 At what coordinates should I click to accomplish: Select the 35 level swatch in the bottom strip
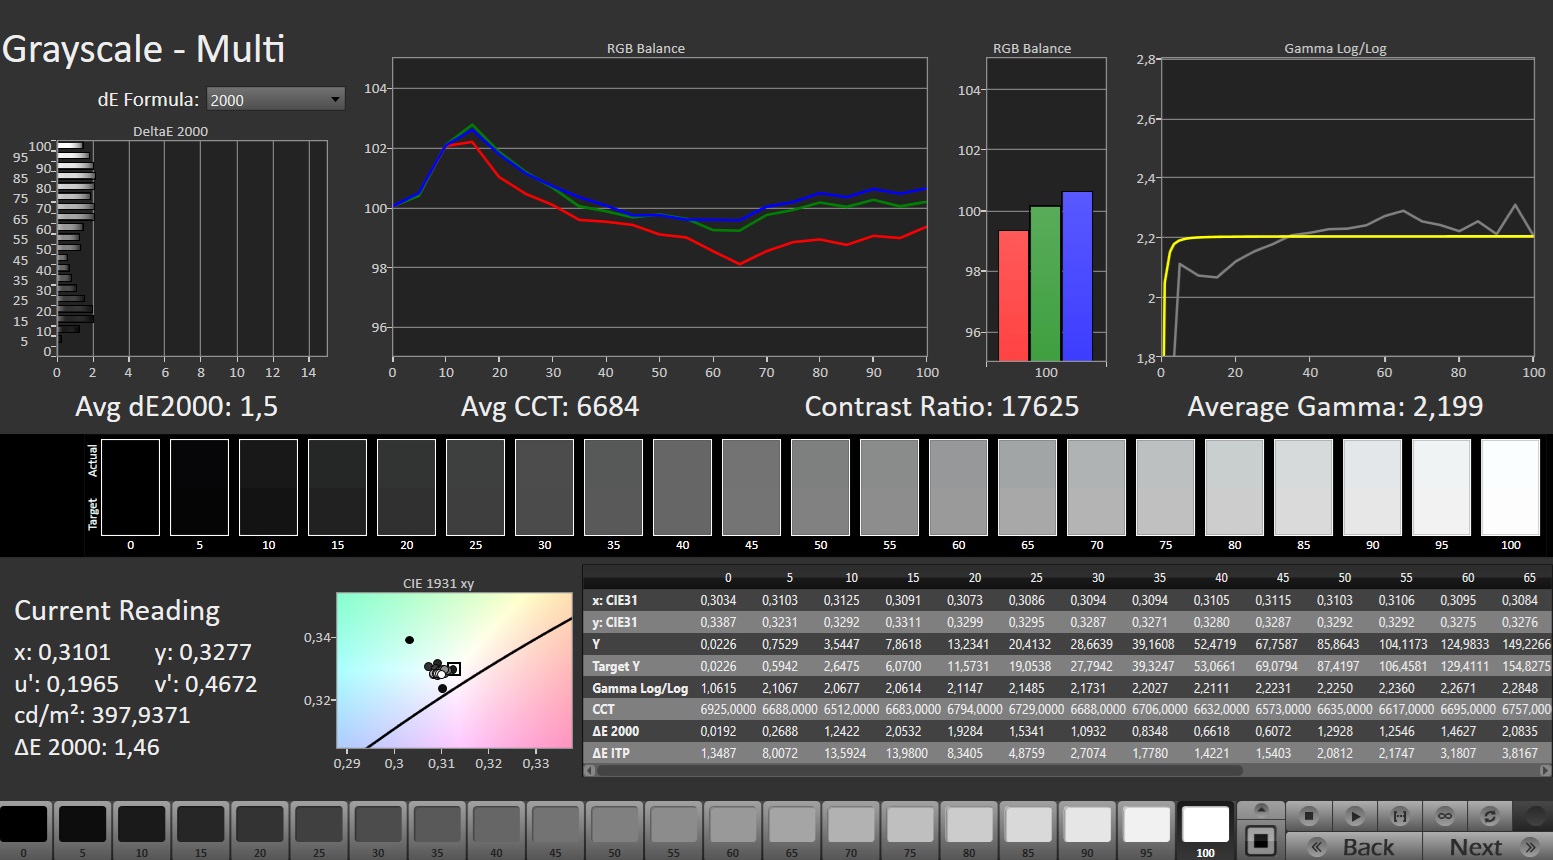[437, 824]
